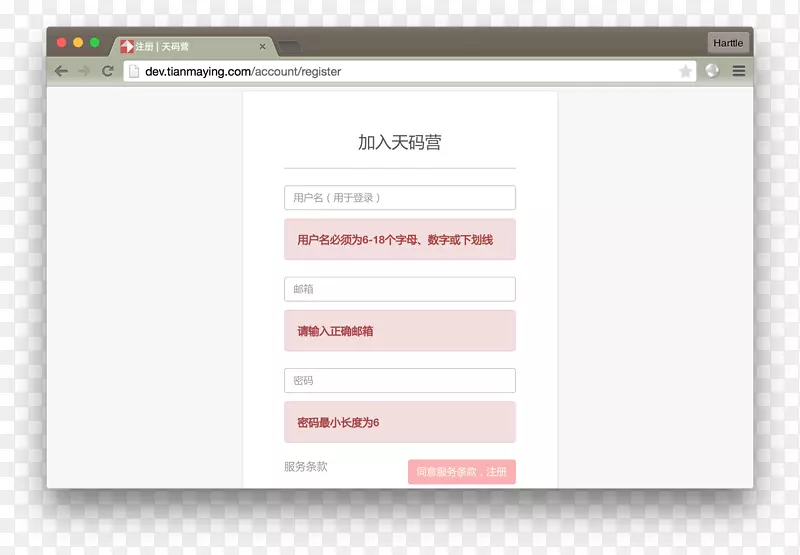
Task: Open the Harttle profile button
Action: click(728, 43)
